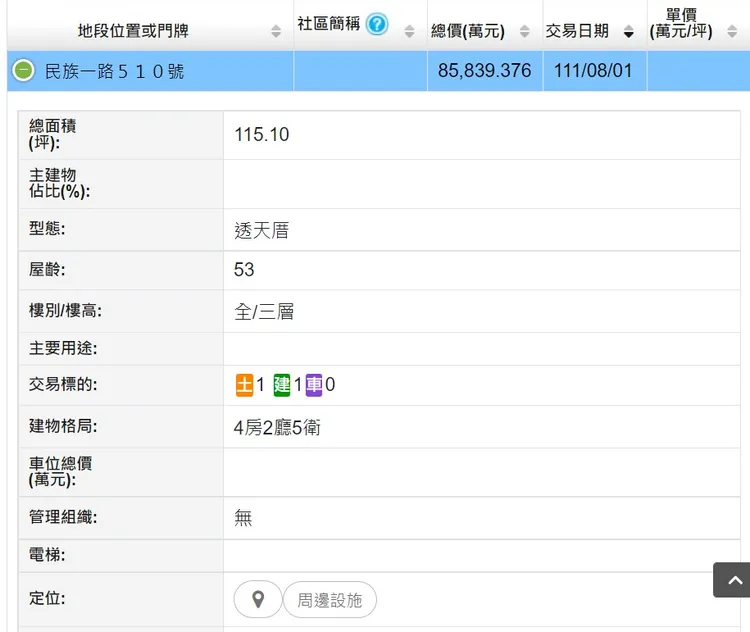The width and height of the screenshot is (750, 632).
Task: Select the 總面積(坪) label
Action: [x=52, y=134]
